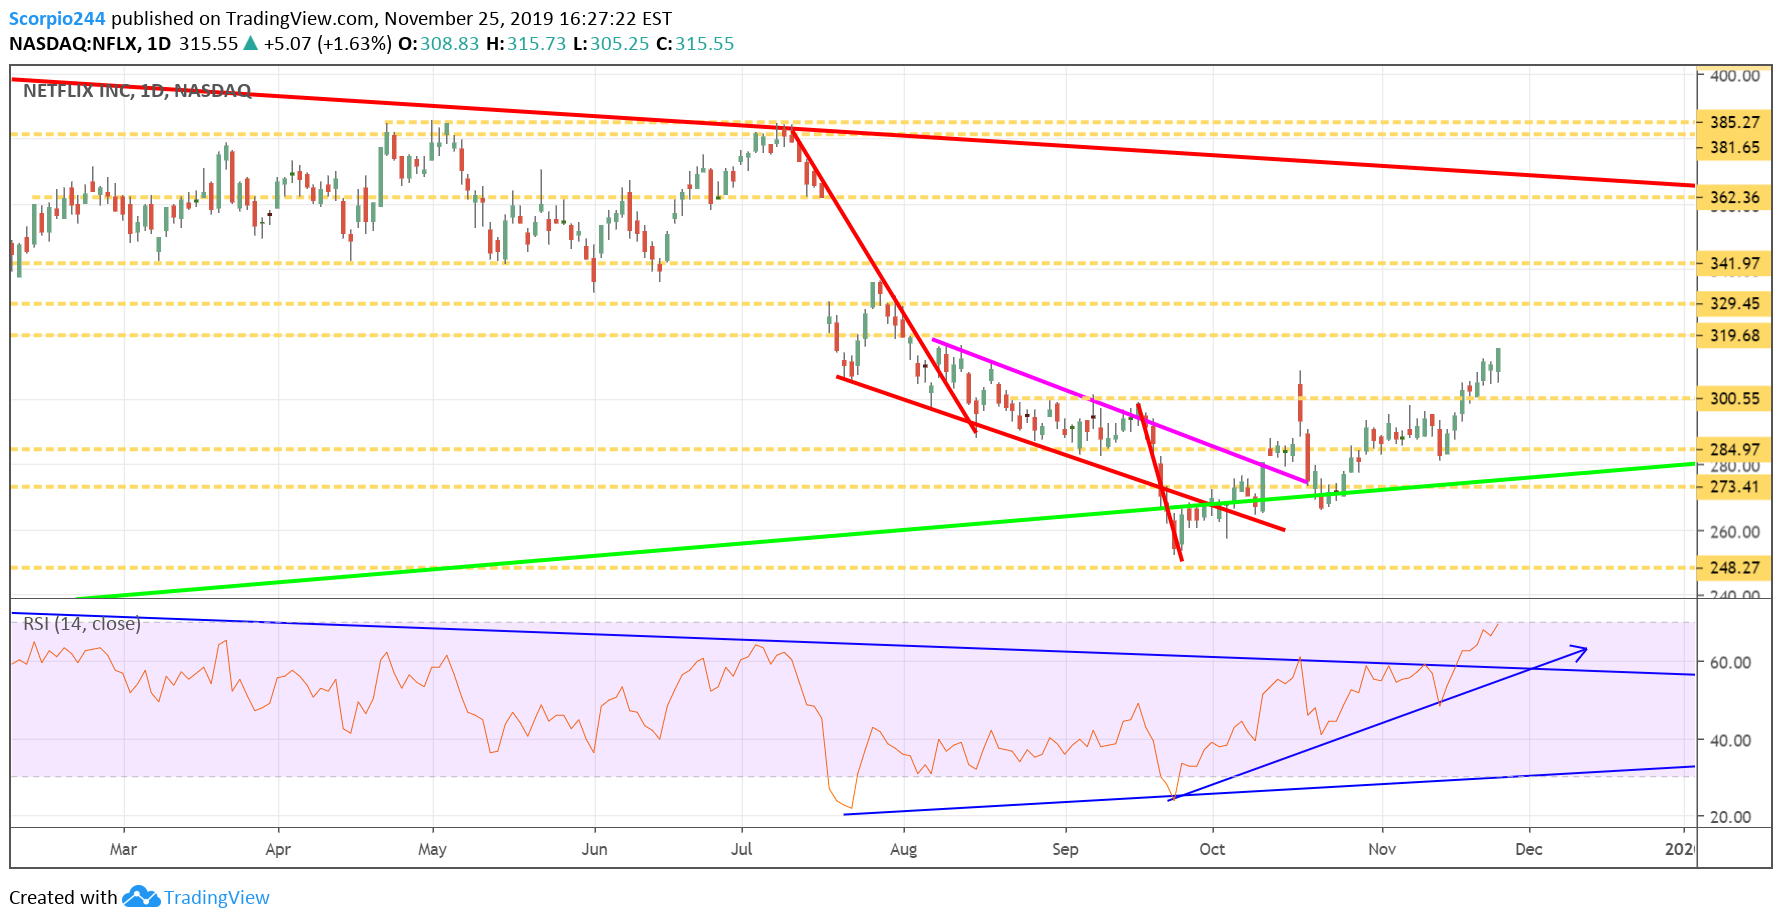Click the 400.00 price axis value
1782x923 pixels.
(x=1735, y=75)
